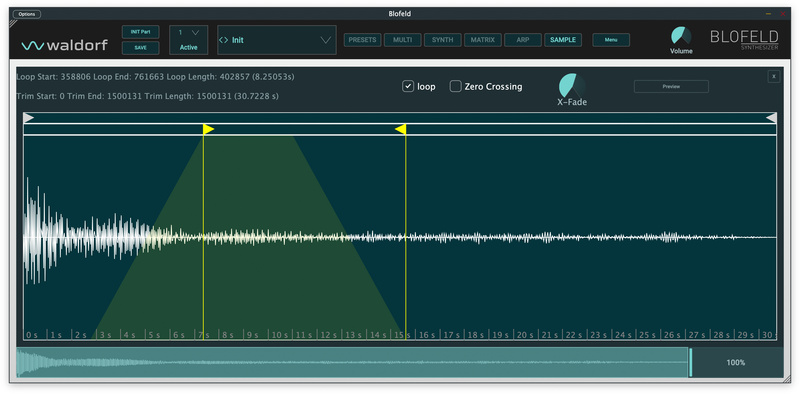This screenshot has width=800, height=394.
Task: Select the yellow loop start flag
Action: pyautogui.click(x=208, y=129)
